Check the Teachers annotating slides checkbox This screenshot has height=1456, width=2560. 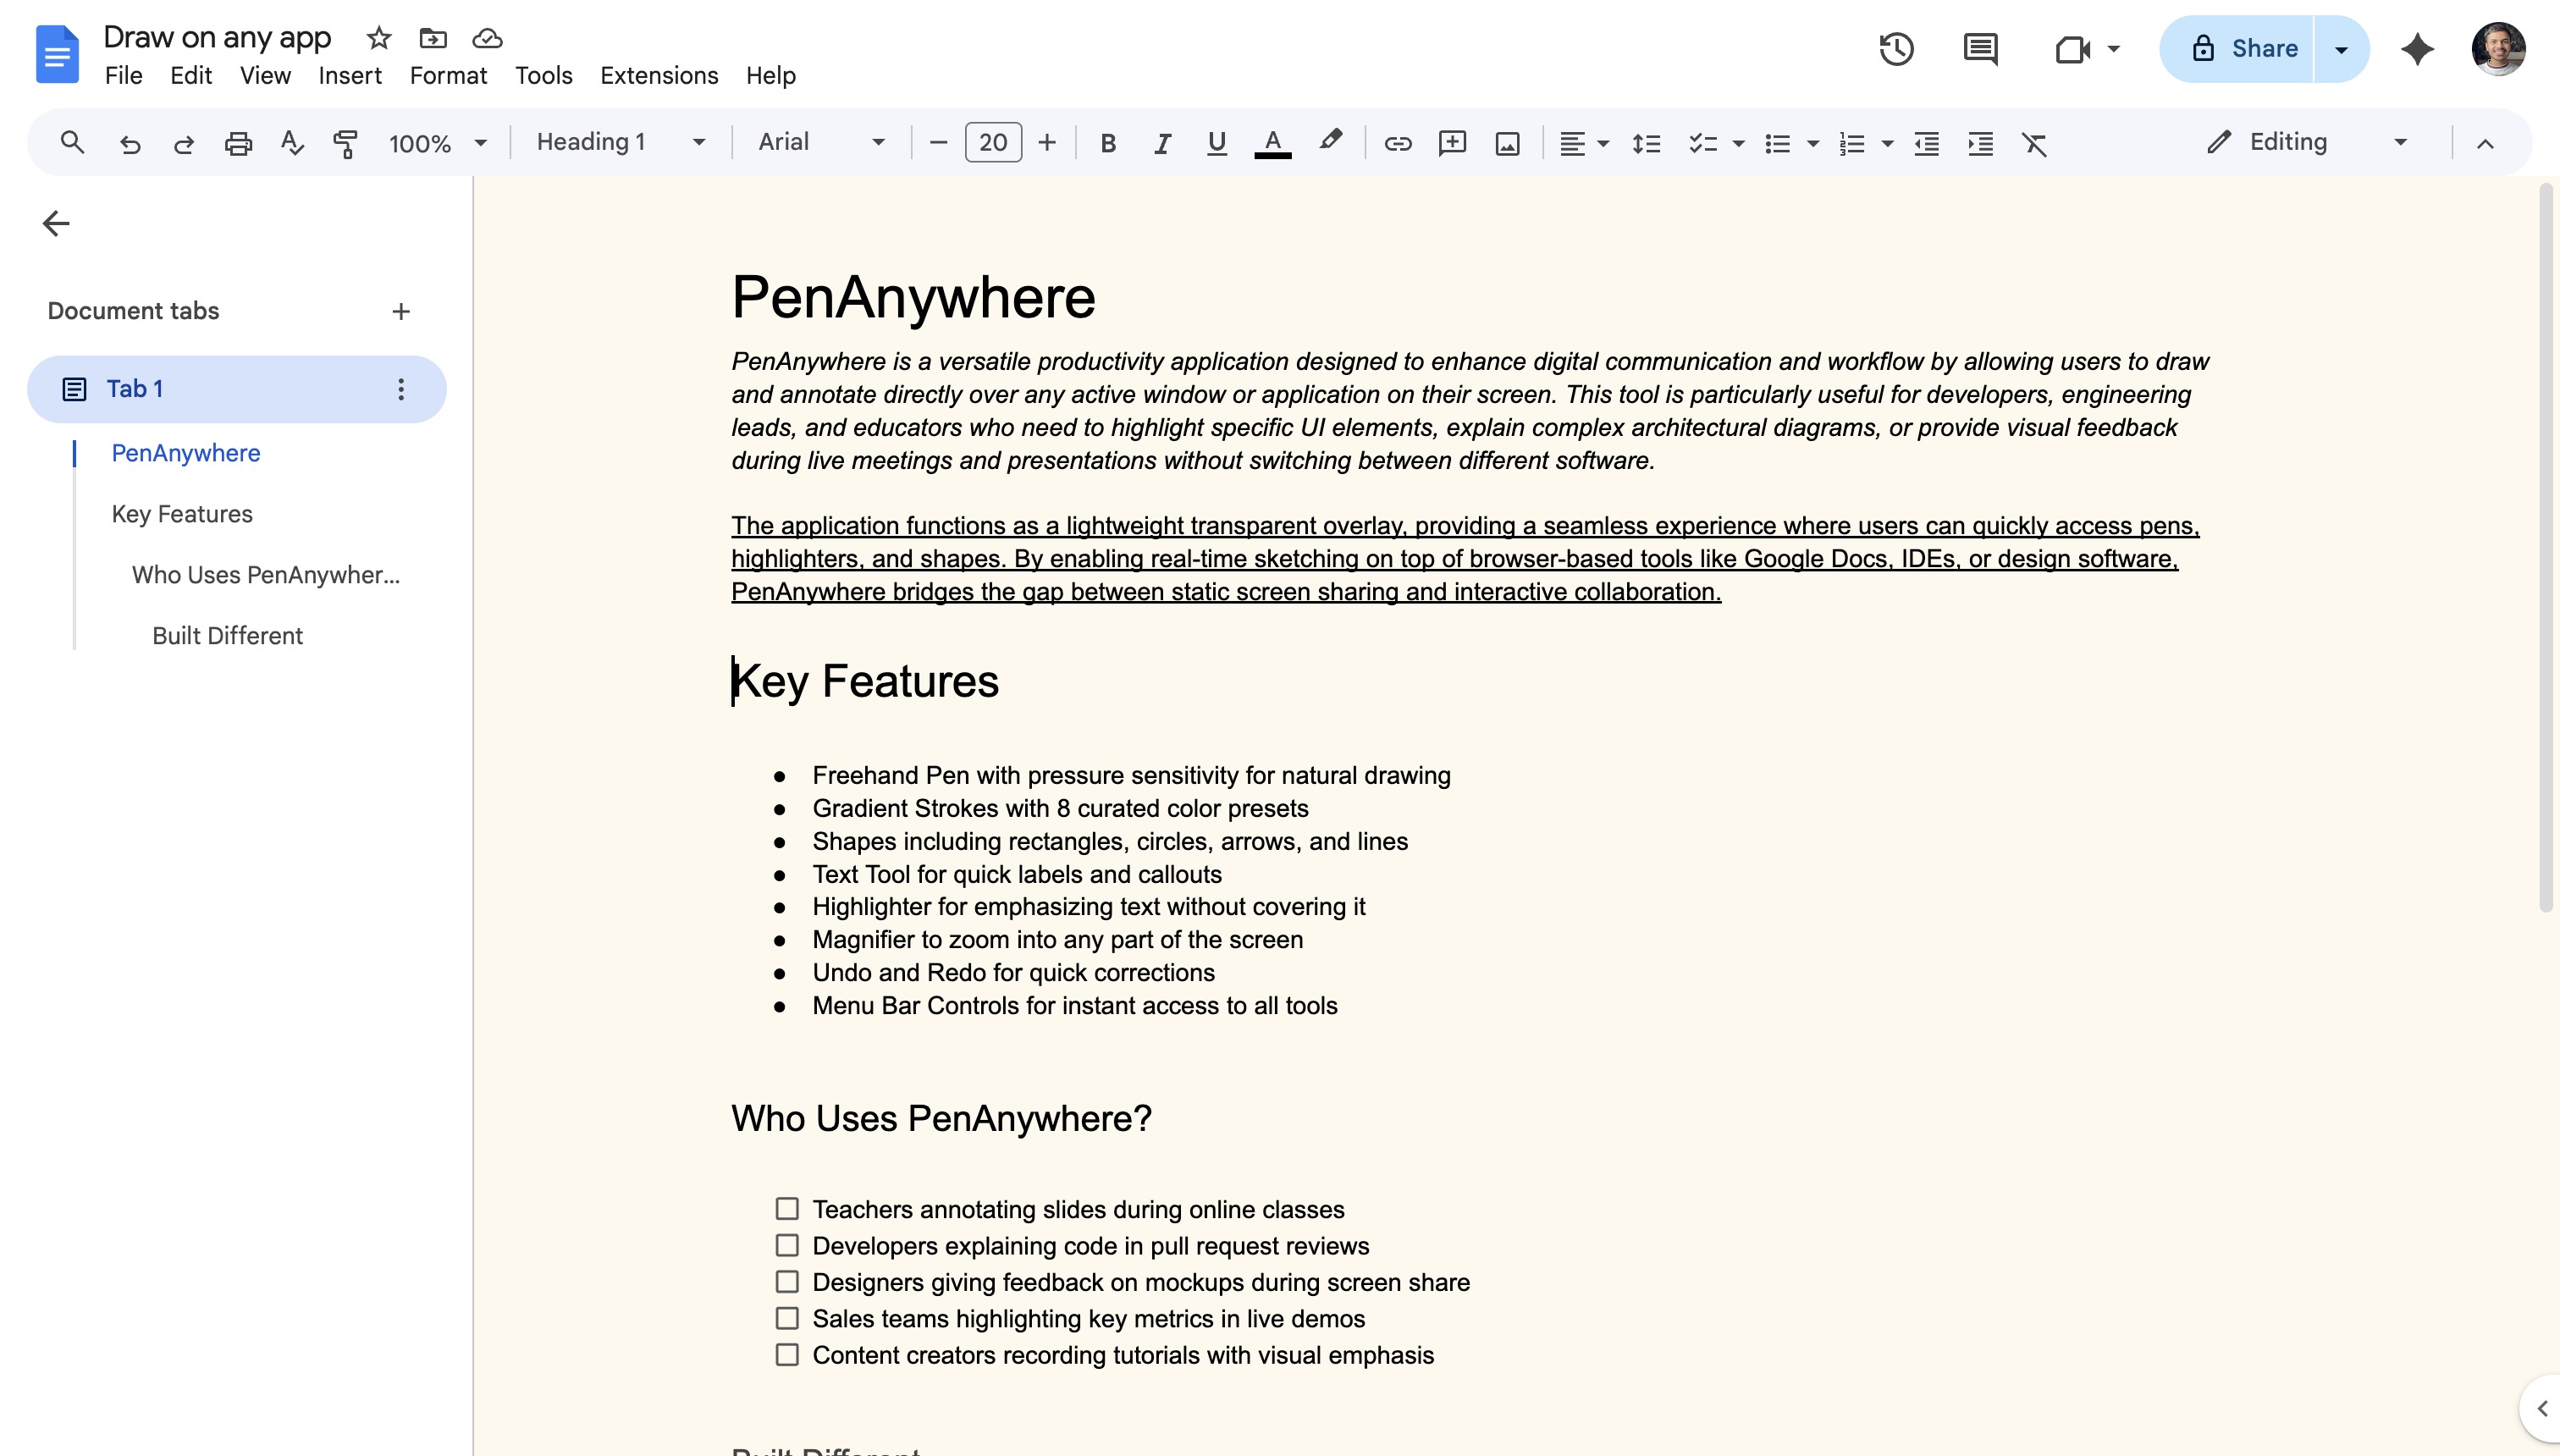click(x=787, y=1209)
